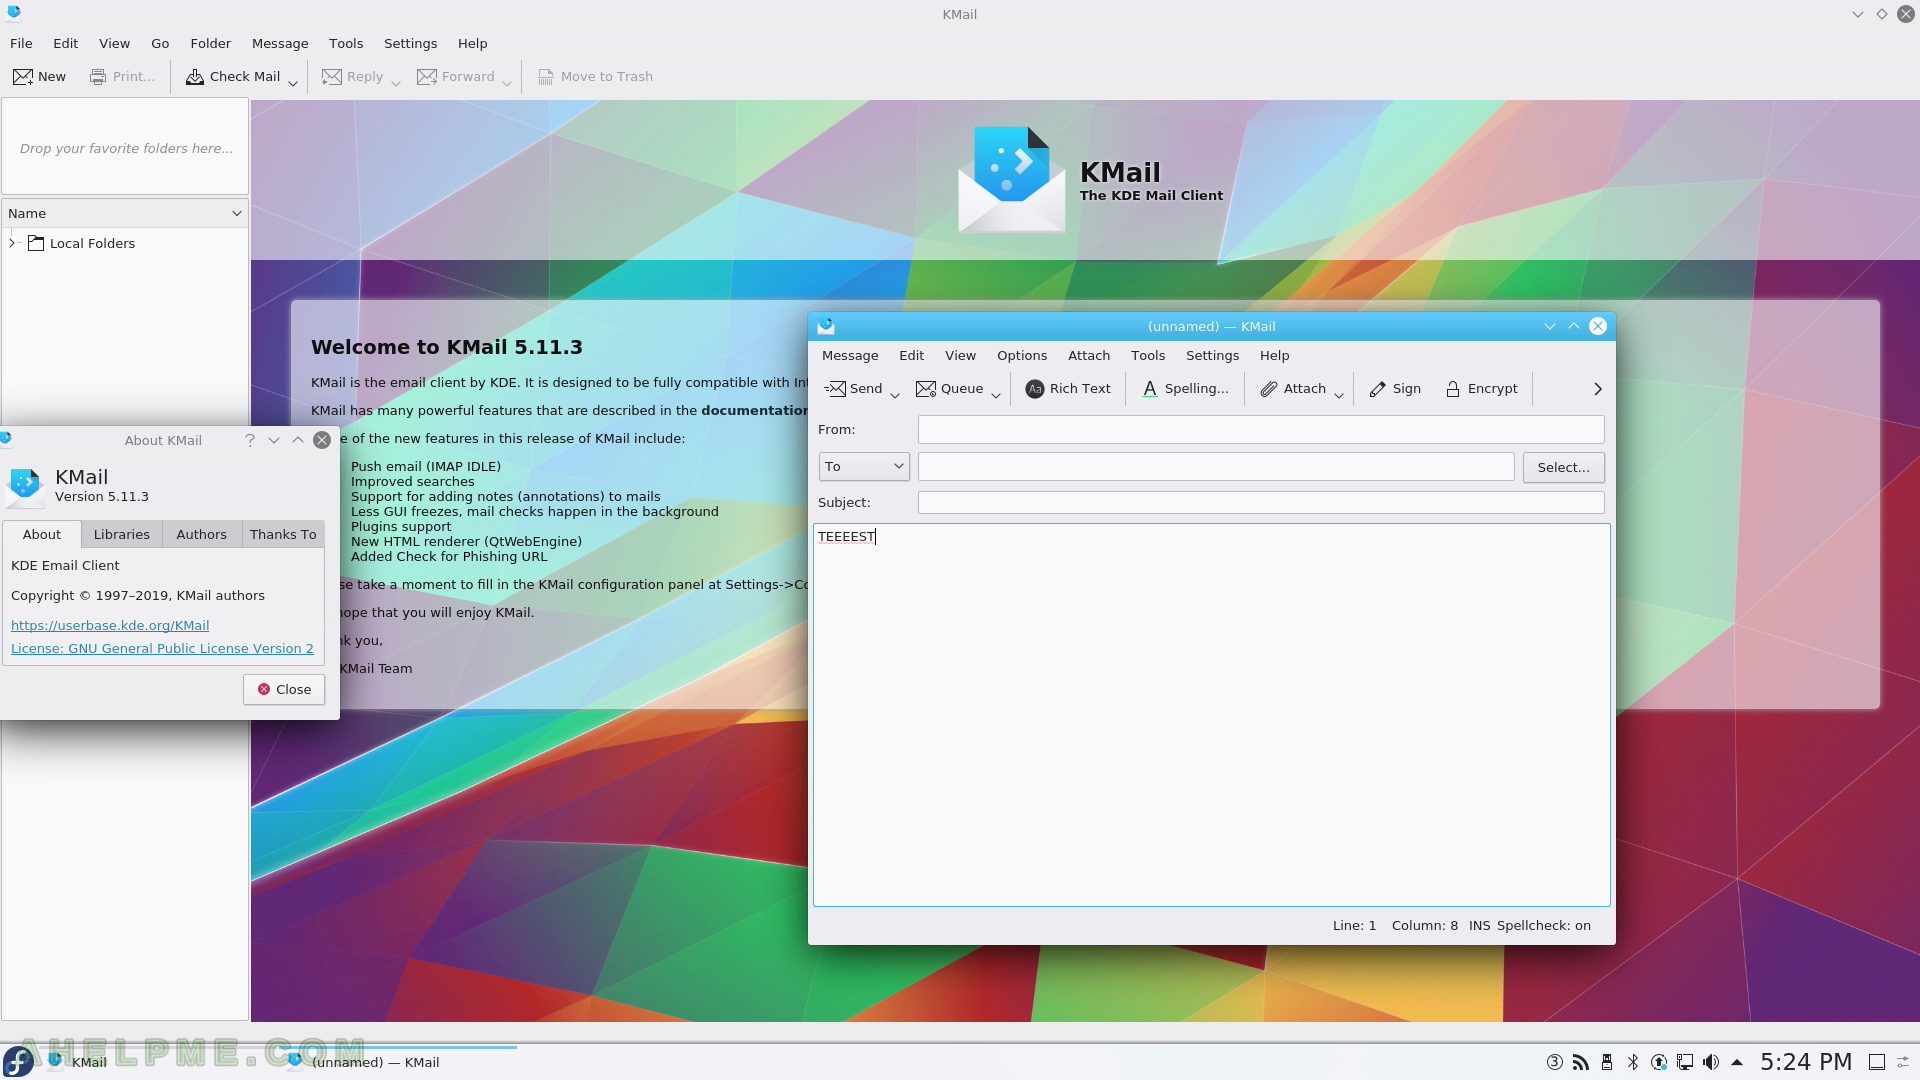Click the Show Desktop panel icon
The width and height of the screenshot is (1920, 1080).
(1877, 1062)
